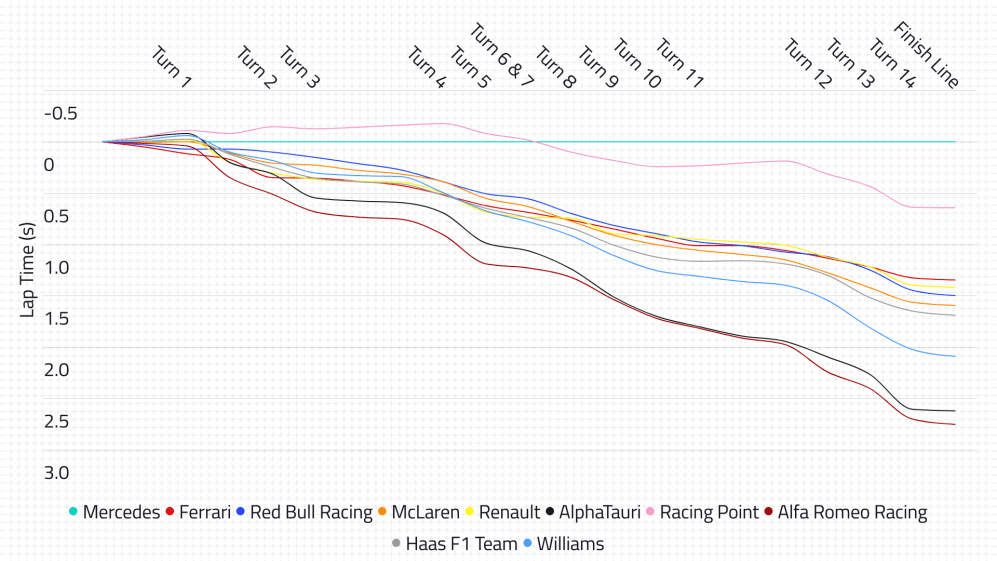
Task: Select the Turn 14 axis label
Action: click(x=892, y=63)
